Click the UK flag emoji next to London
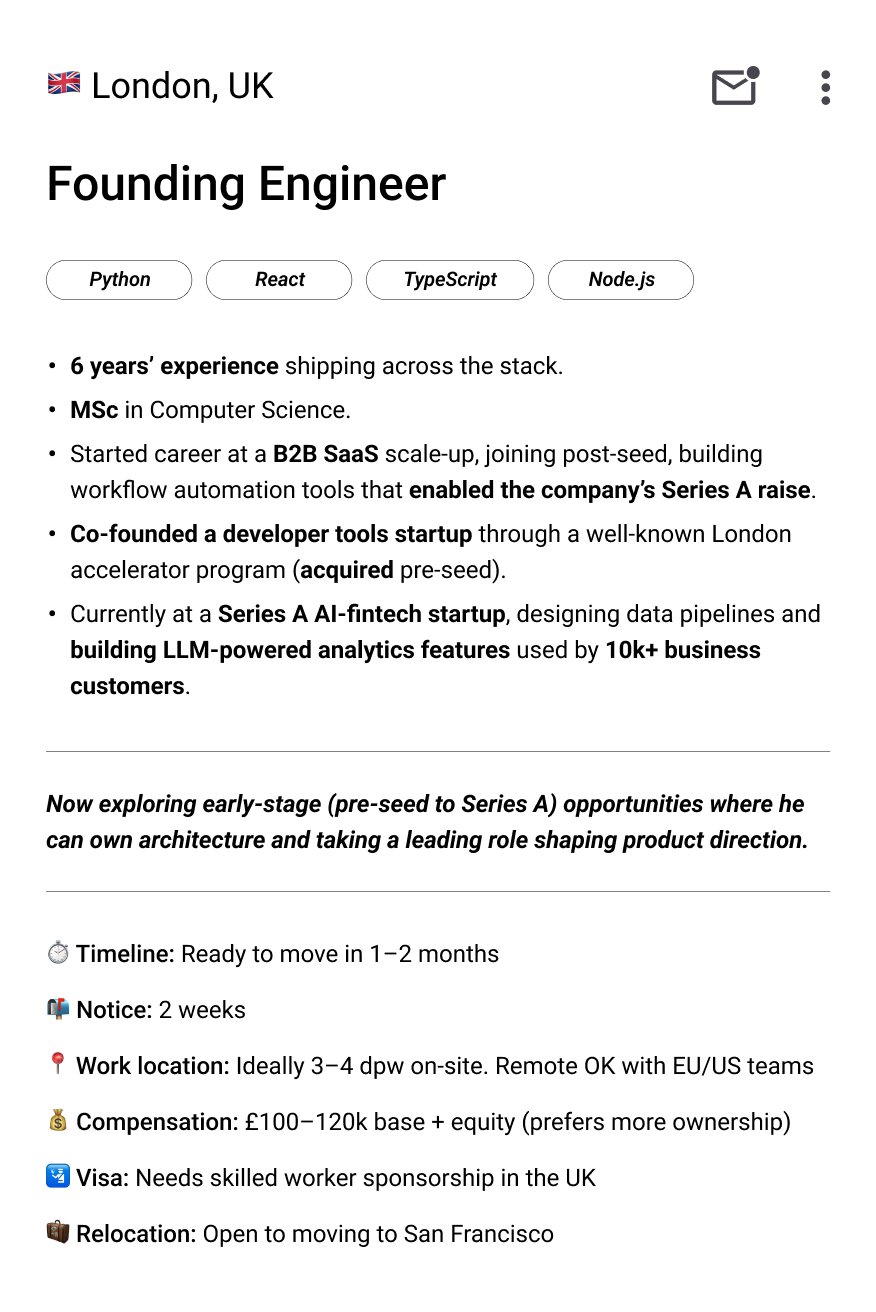The width and height of the screenshot is (876, 1312). pyautogui.click(x=62, y=84)
